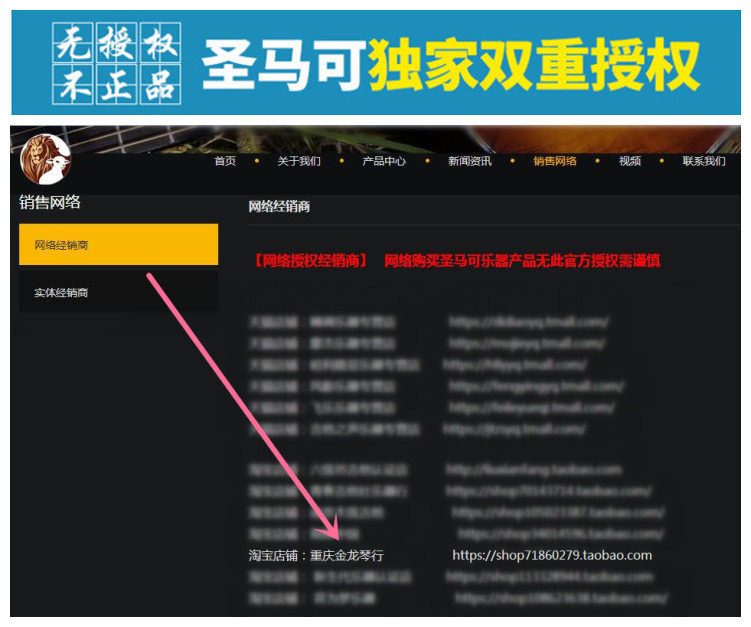751x627 pixels.
Task: Click the 重庆金龙琴行 shop entry
Action: pos(346,556)
